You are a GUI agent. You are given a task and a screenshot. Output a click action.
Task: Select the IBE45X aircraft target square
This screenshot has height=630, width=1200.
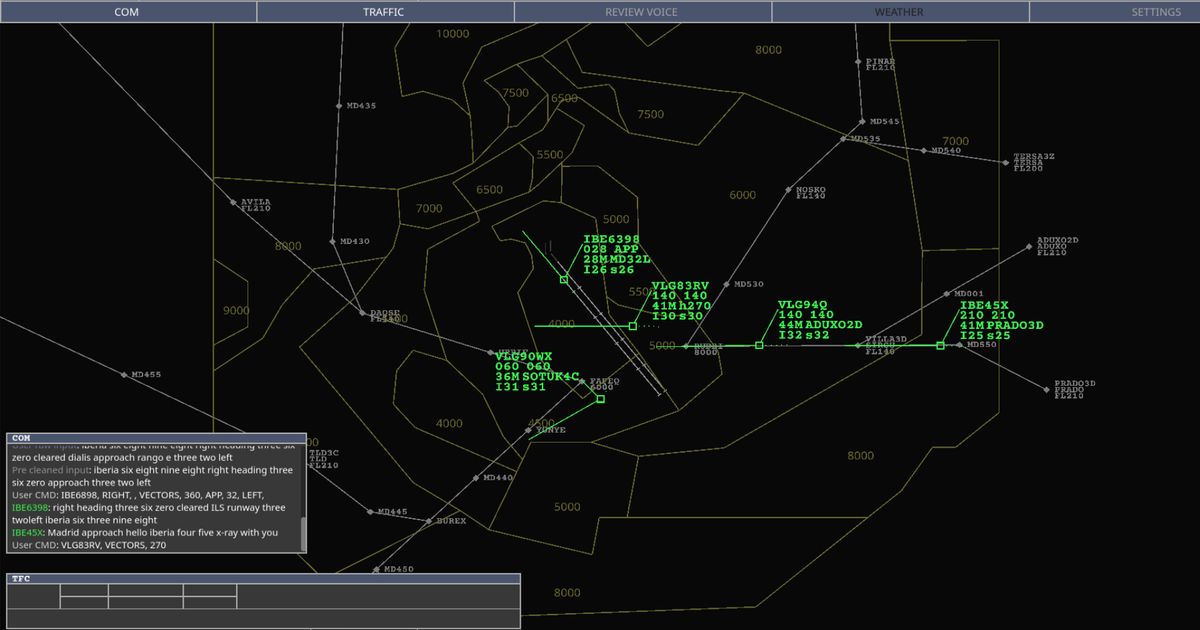(940, 345)
